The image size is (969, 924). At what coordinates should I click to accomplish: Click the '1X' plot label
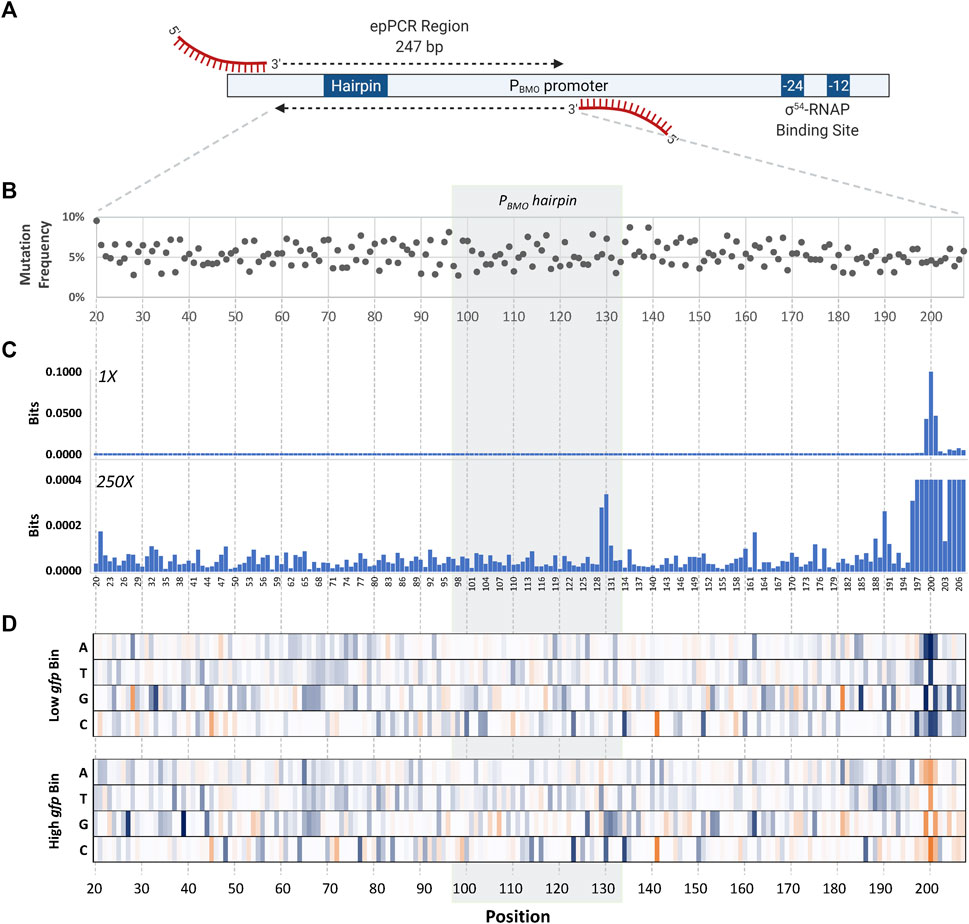108,376
